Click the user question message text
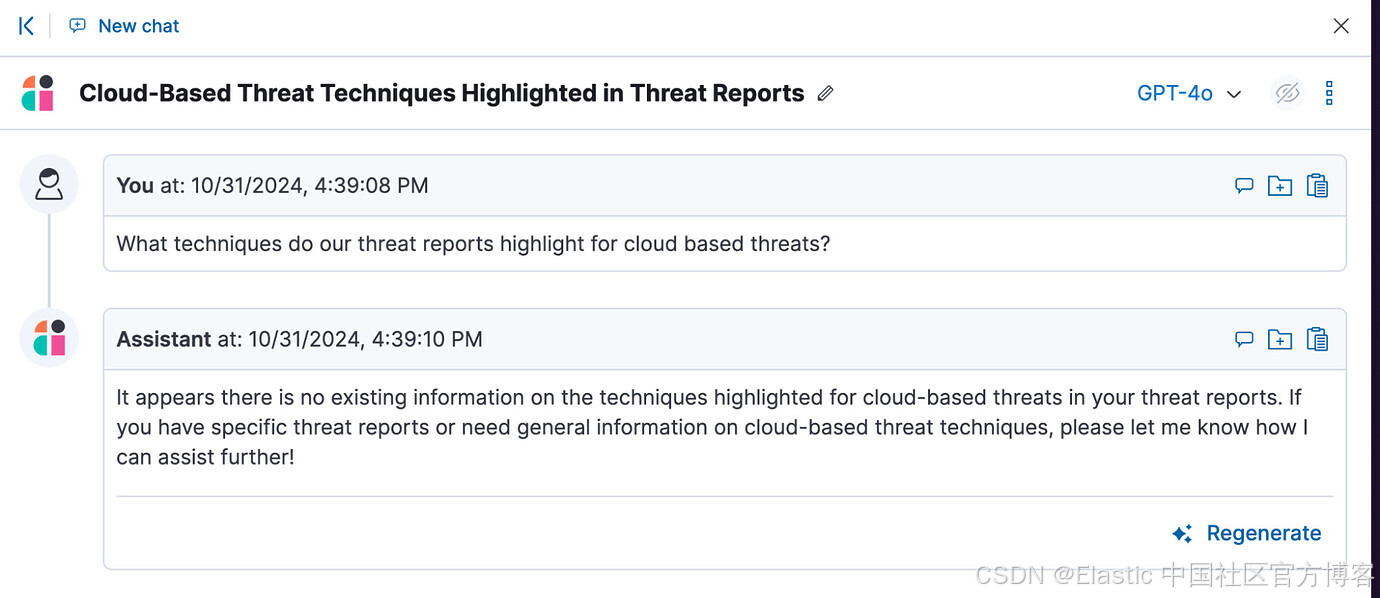1380x598 pixels. (473, 243)
